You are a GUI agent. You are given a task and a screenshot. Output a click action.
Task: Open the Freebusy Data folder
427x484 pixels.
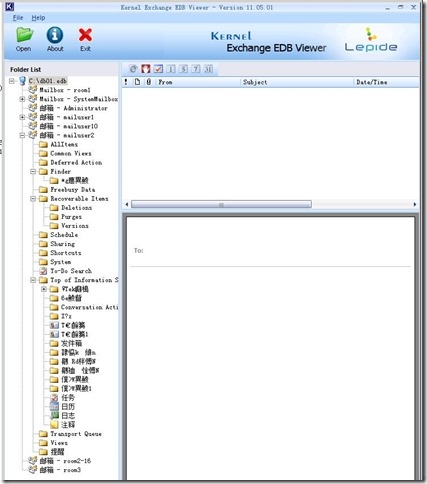pos(73,189)
